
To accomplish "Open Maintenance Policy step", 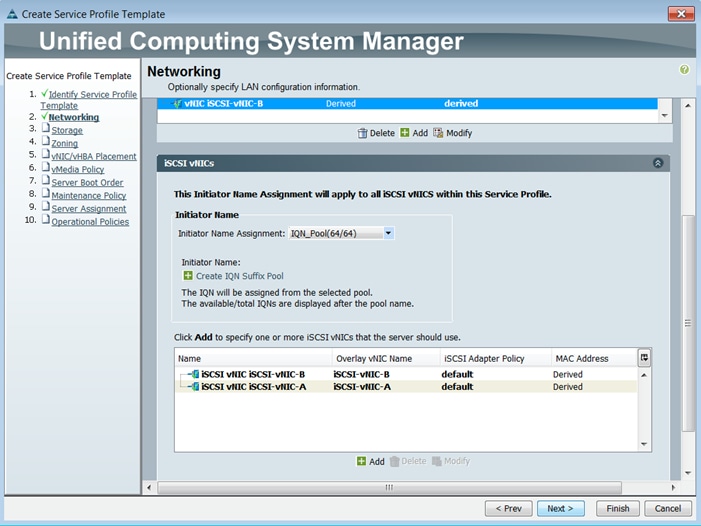I will pyautogui.click(x=89, y=195).
